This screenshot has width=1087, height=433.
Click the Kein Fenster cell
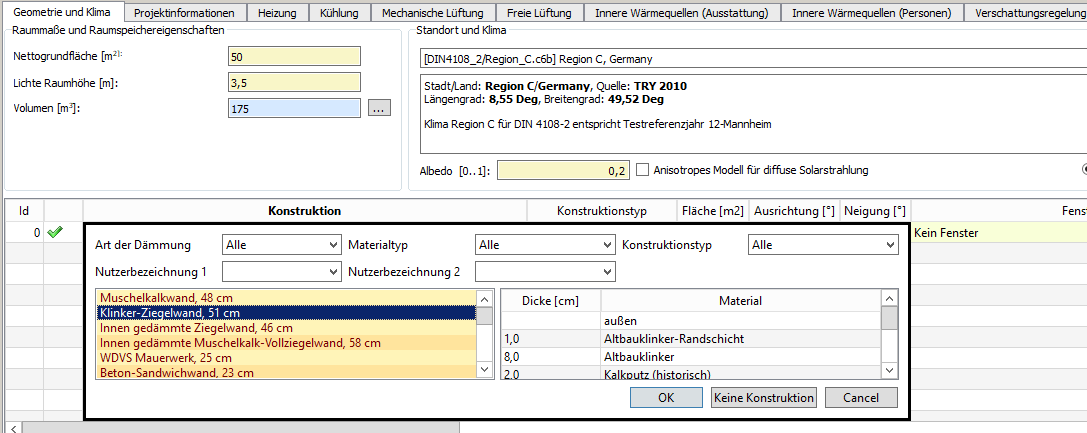point(999,233)
